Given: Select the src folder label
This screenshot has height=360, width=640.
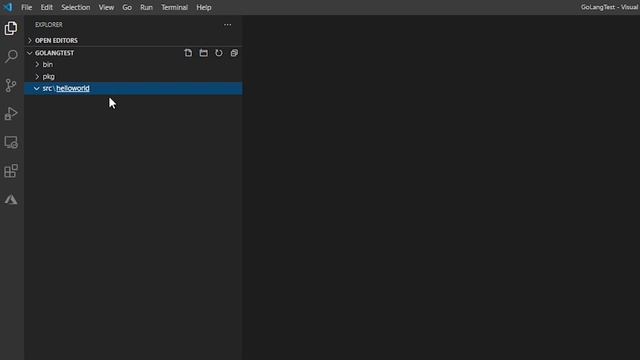Looking at the screenshot, I should (x=47, y=88).
